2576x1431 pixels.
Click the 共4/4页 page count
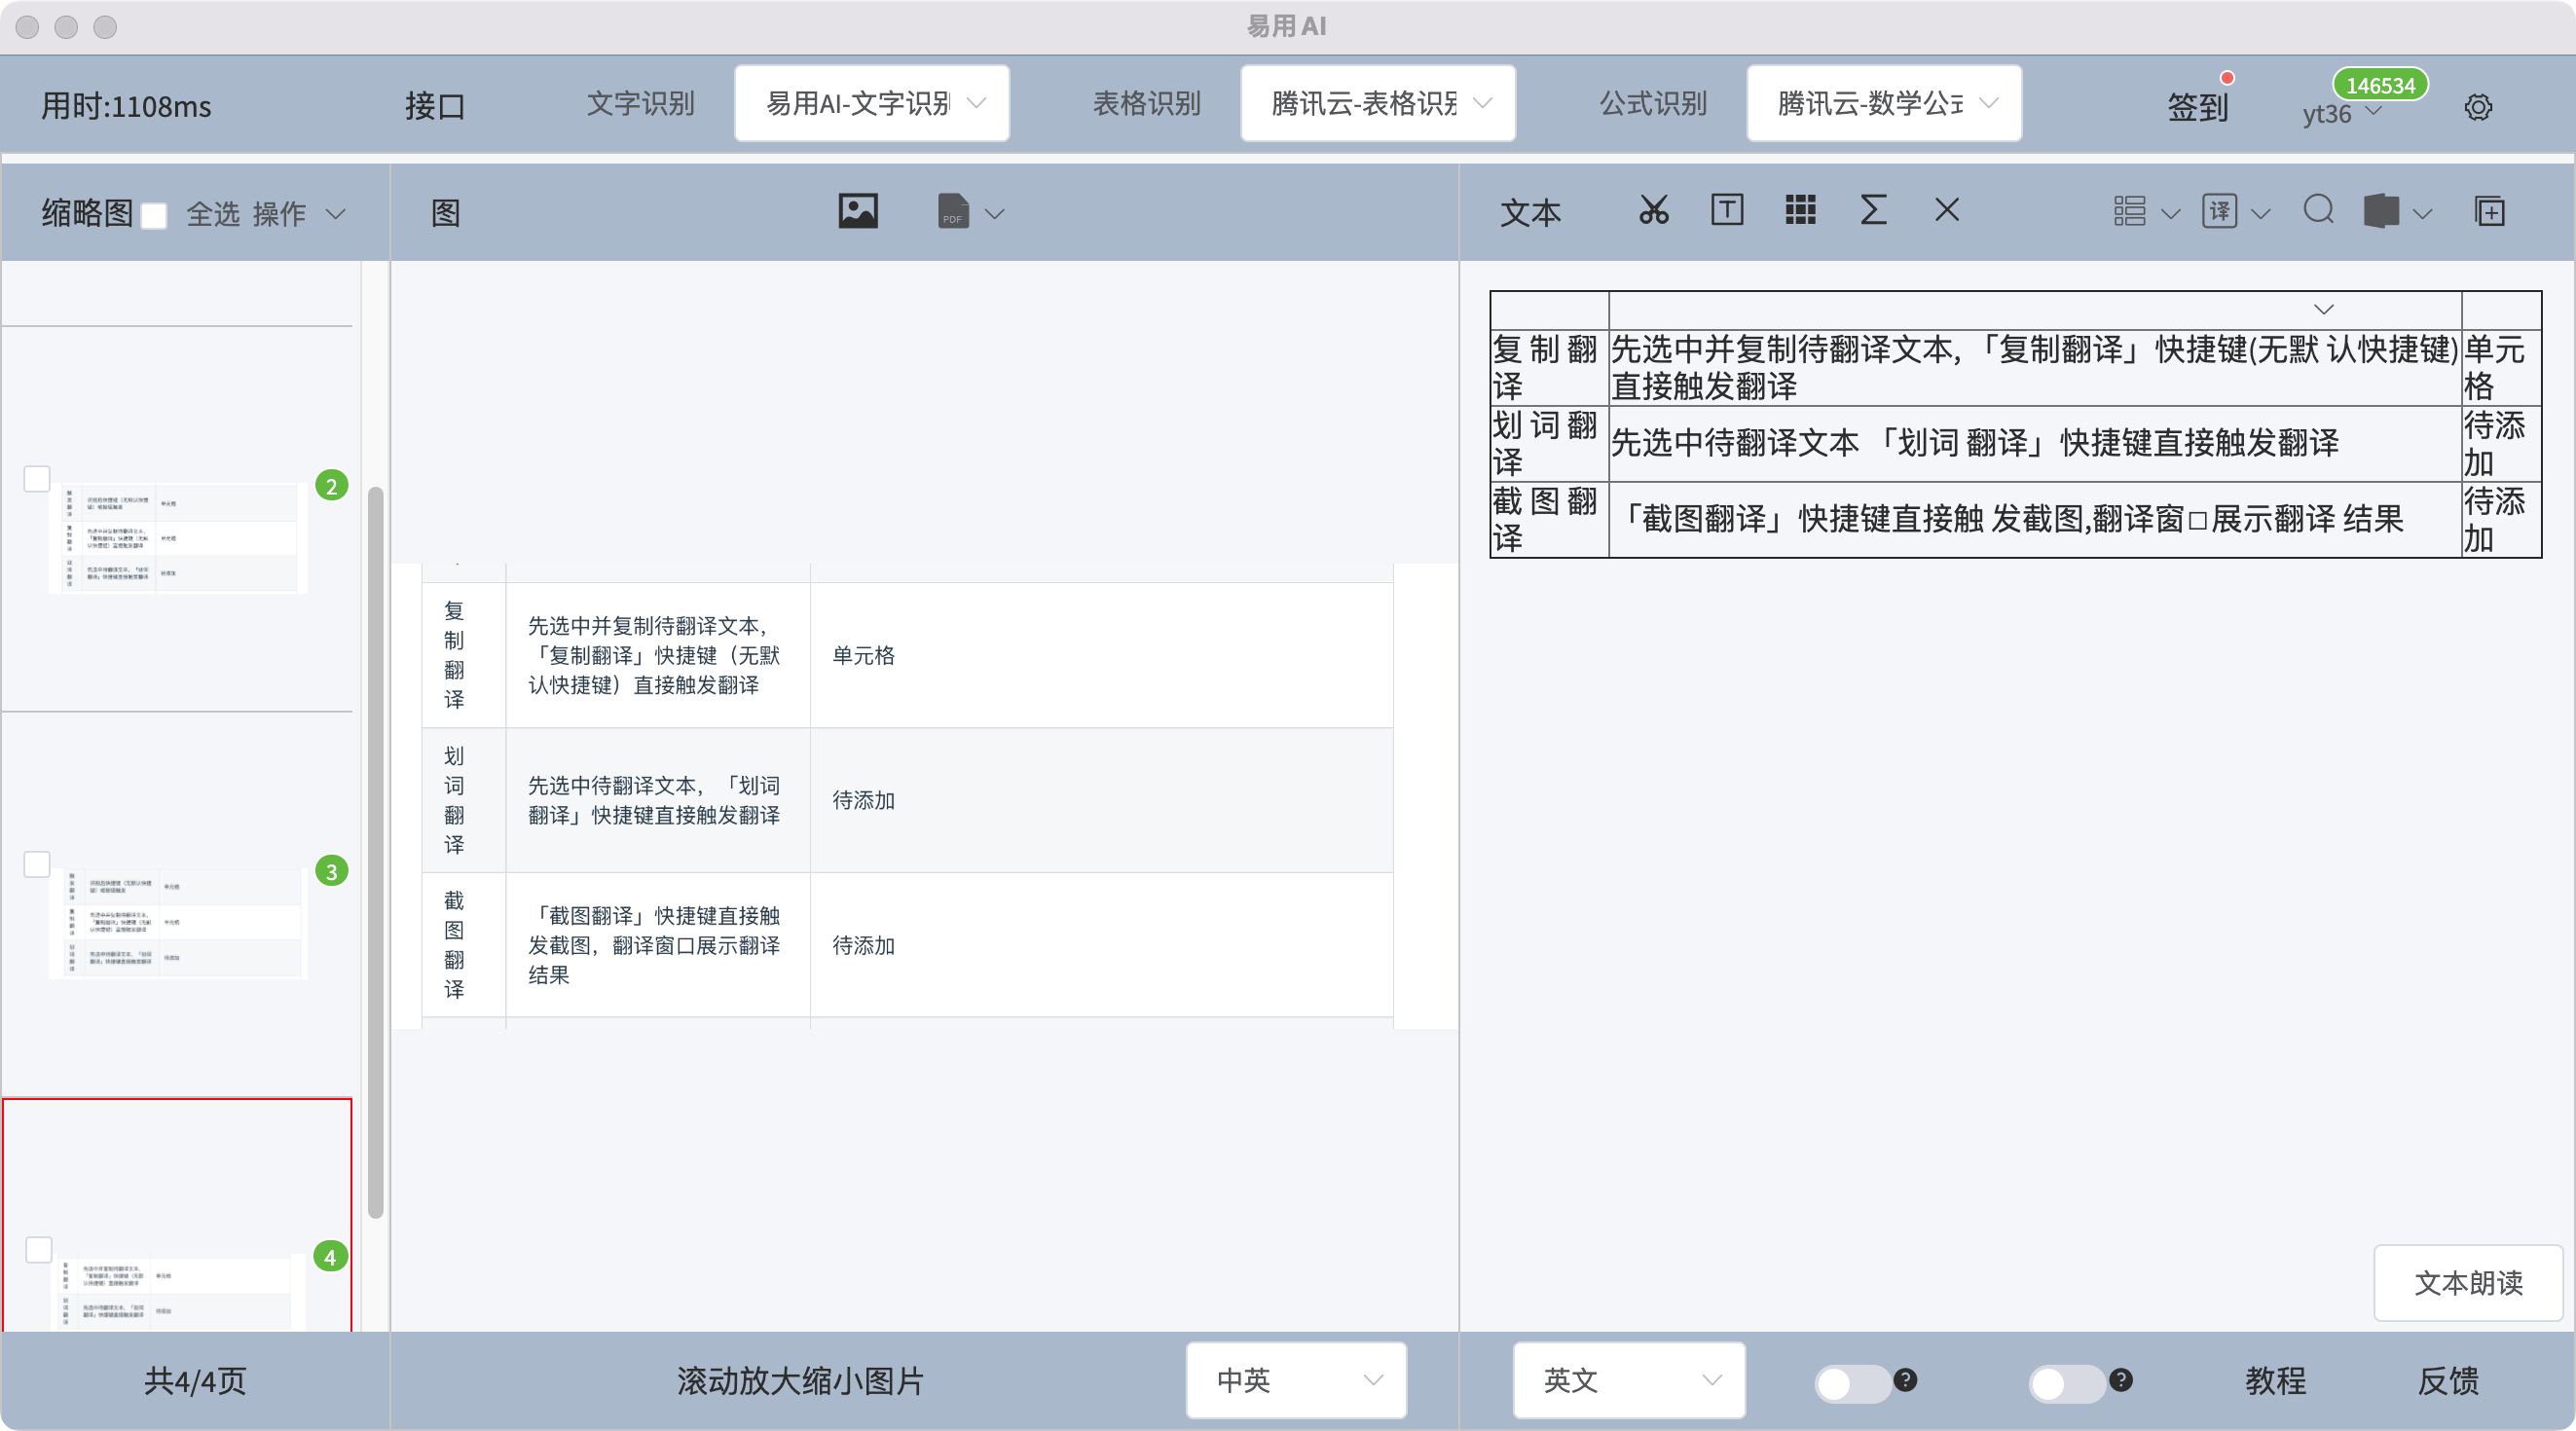pos(195,1381)
